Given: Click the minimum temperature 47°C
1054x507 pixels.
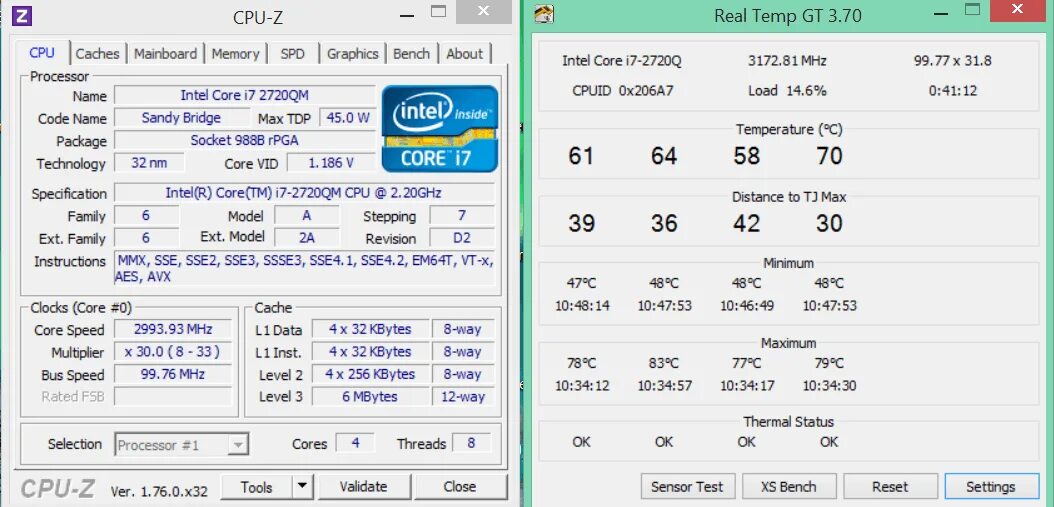Looking at the screenshot, I should 582,283.
